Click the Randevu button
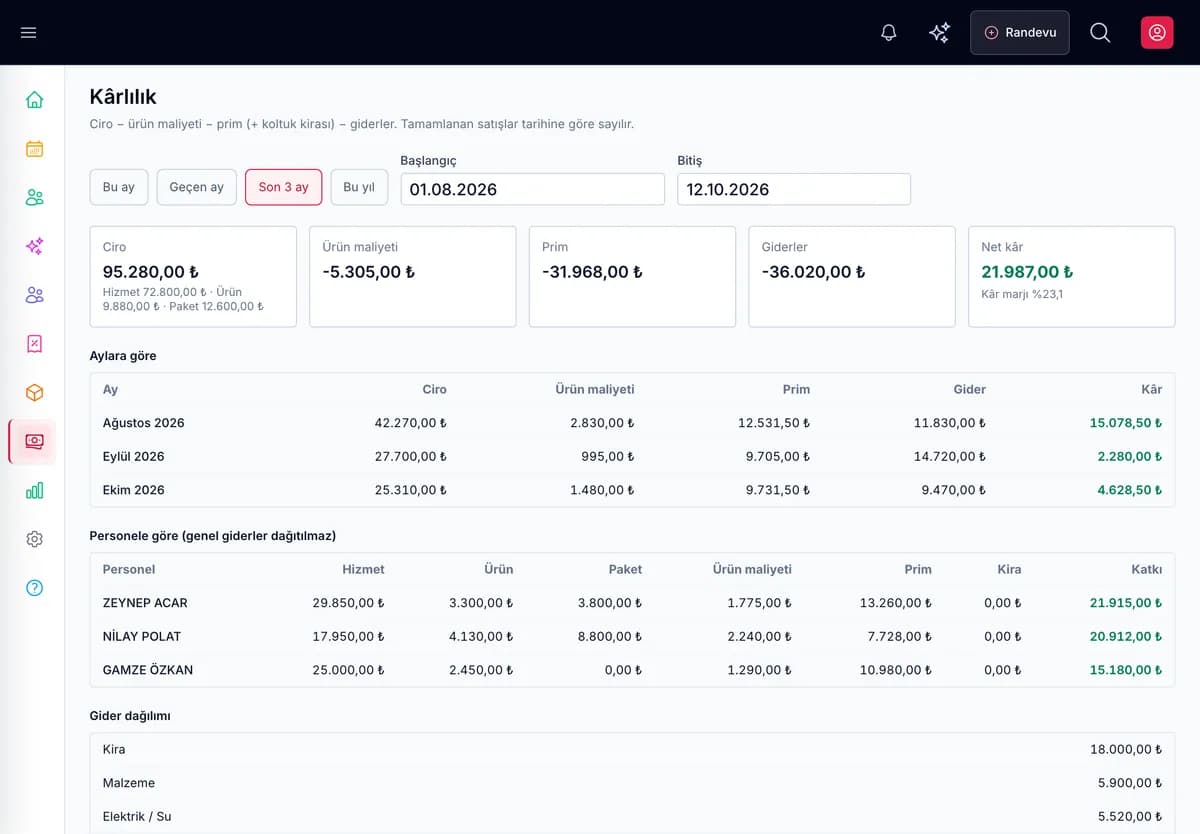The height and width of the screenshot is (834, 1200). pos(1020,33)
